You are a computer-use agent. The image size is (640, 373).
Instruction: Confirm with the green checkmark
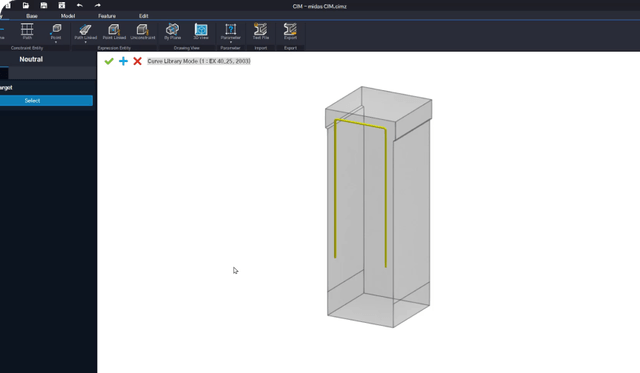109,61
